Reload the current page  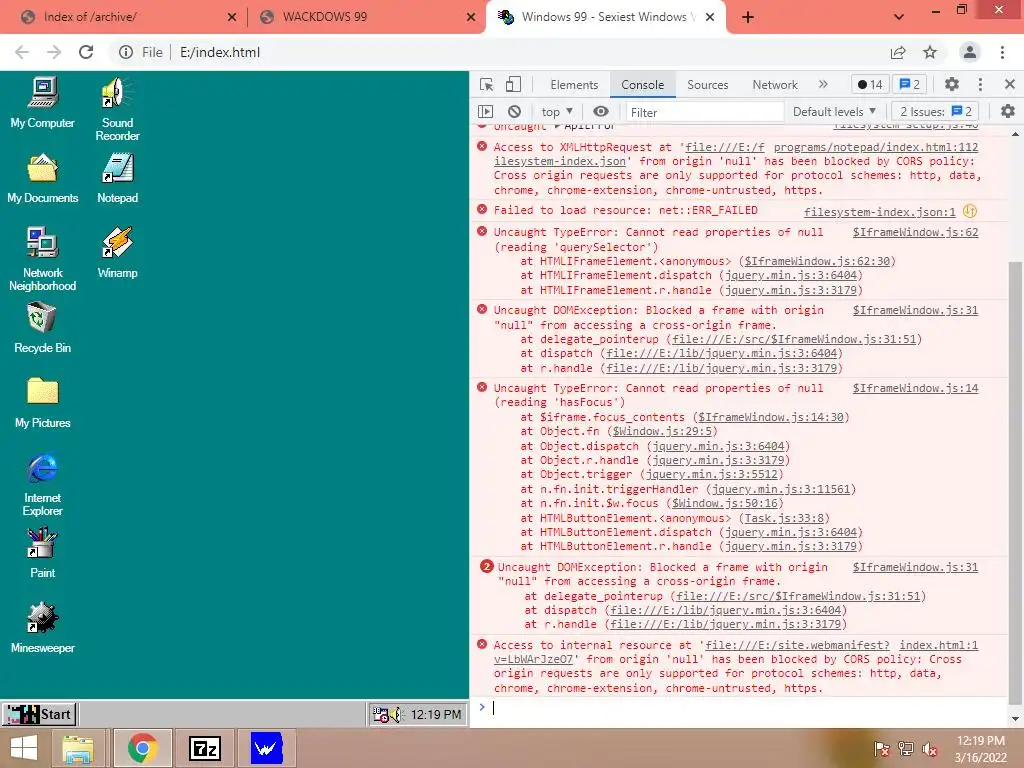pos(86,52)
